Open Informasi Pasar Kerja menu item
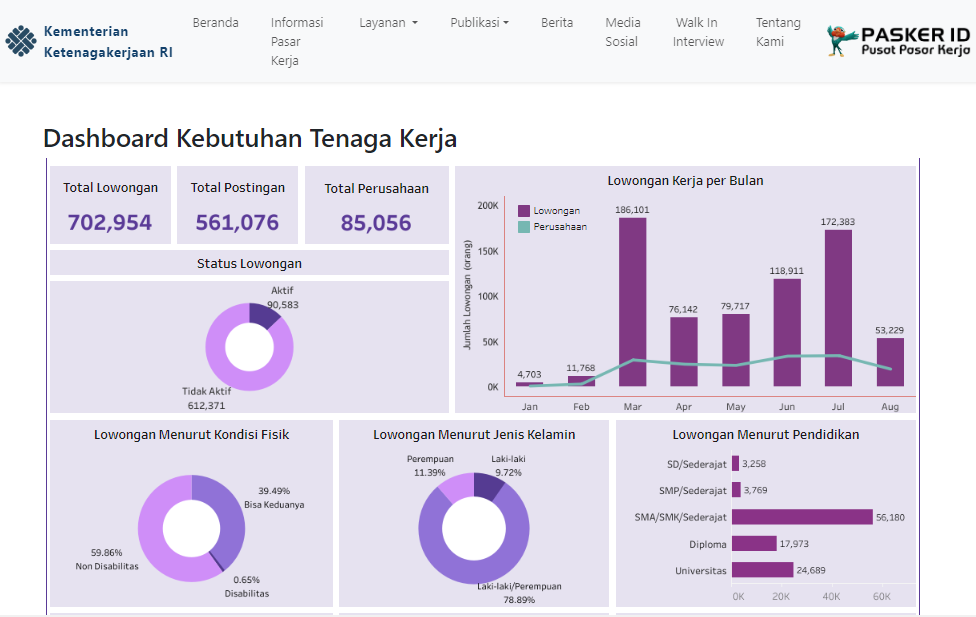Screen dimensions: 976x617 [297, 41]
